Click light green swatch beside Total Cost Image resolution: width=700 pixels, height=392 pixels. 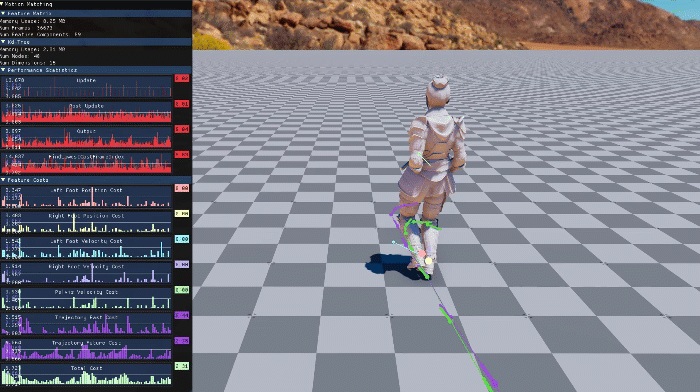click(x=182, y=367)
